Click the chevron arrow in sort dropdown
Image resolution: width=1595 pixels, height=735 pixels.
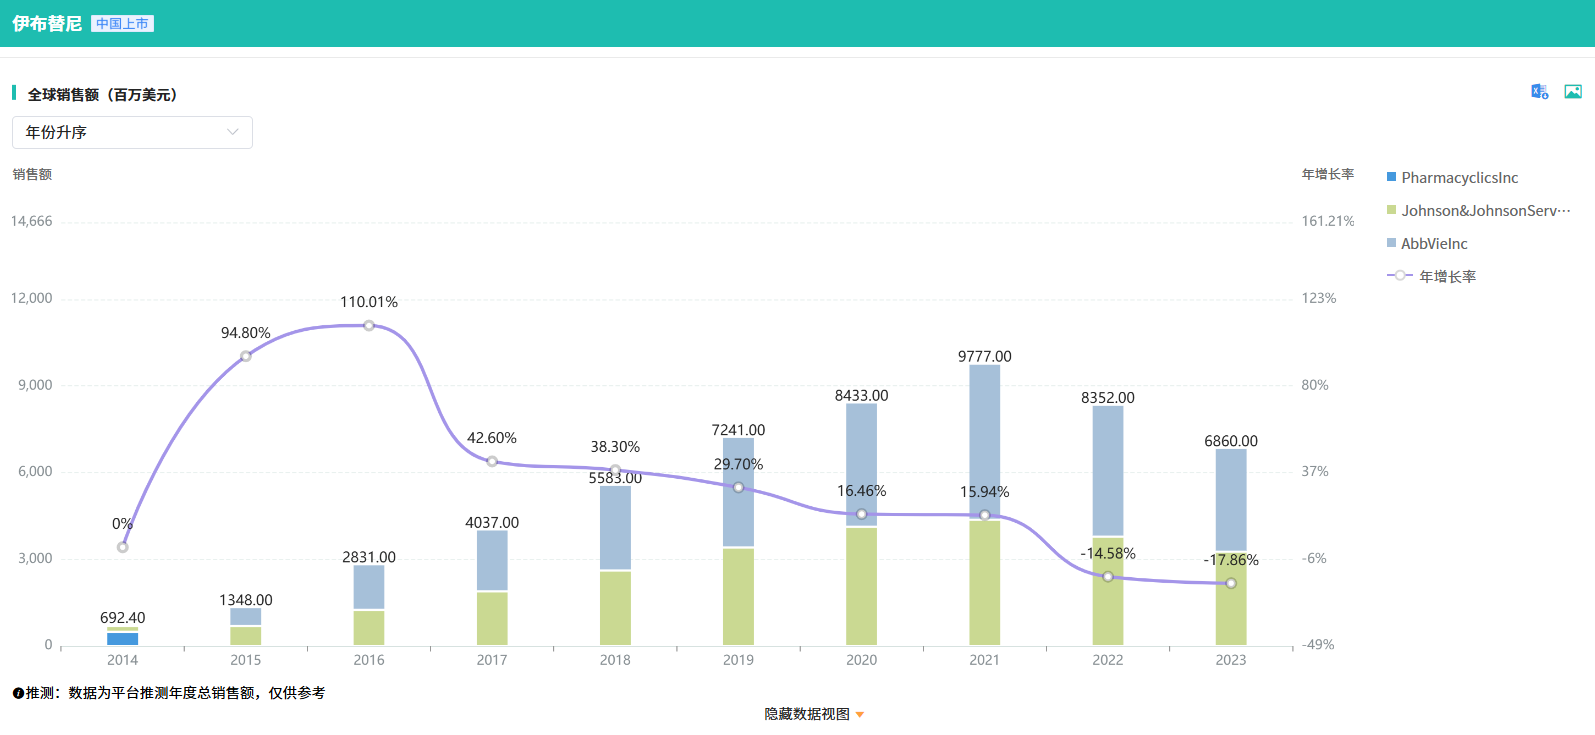[233, 132]
